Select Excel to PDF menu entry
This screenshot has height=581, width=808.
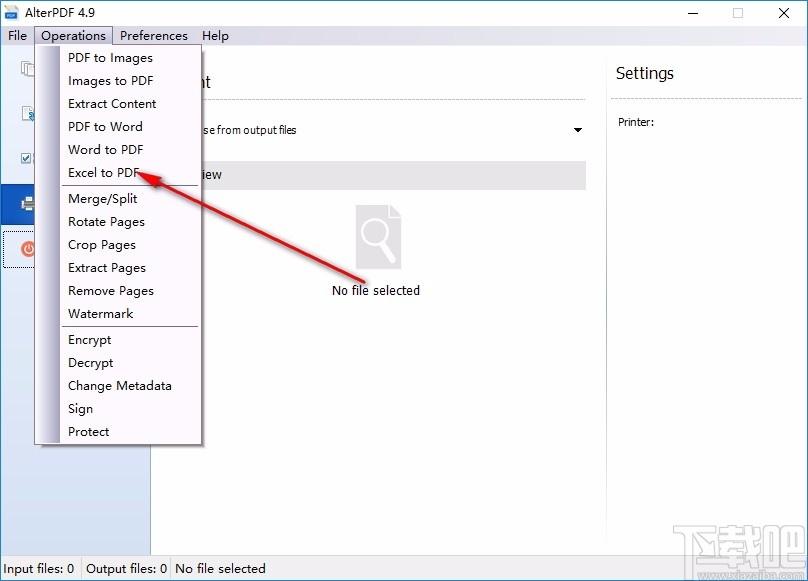click(104, 173)
